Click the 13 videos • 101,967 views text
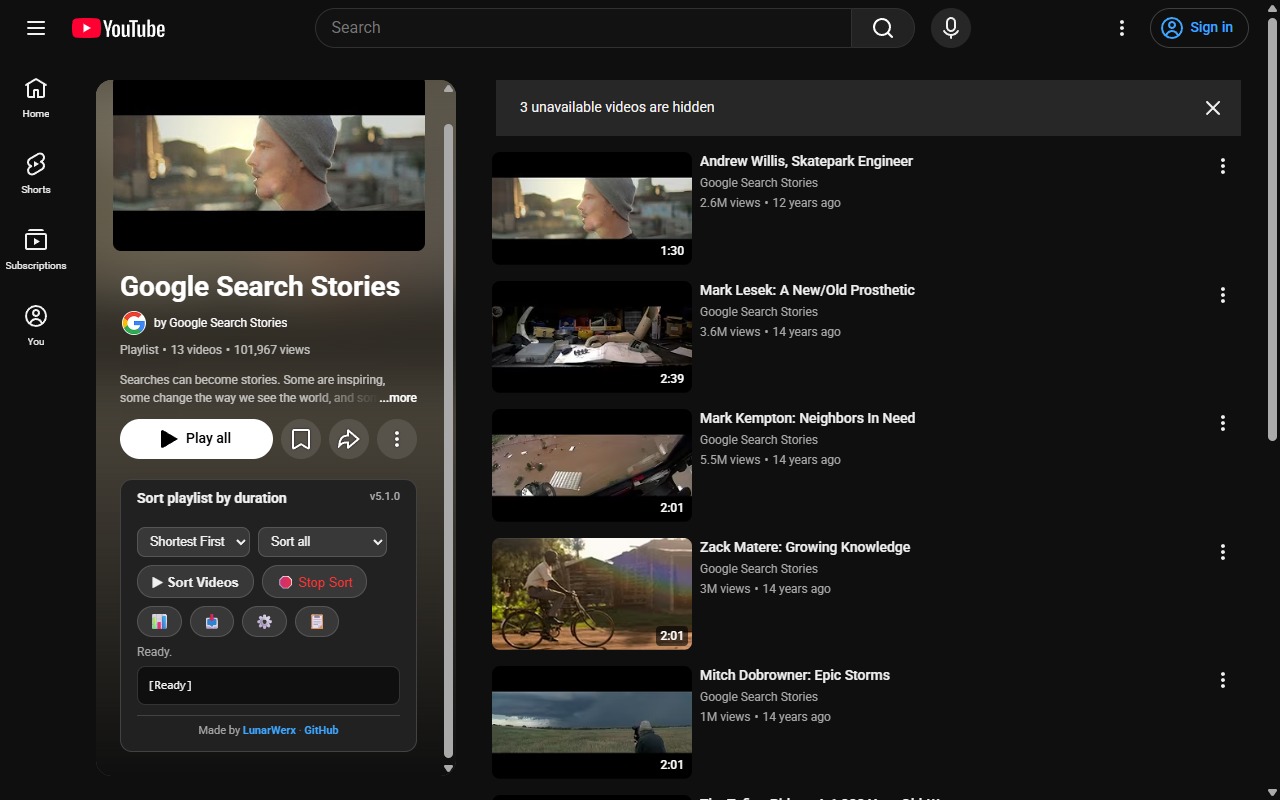 240,350
